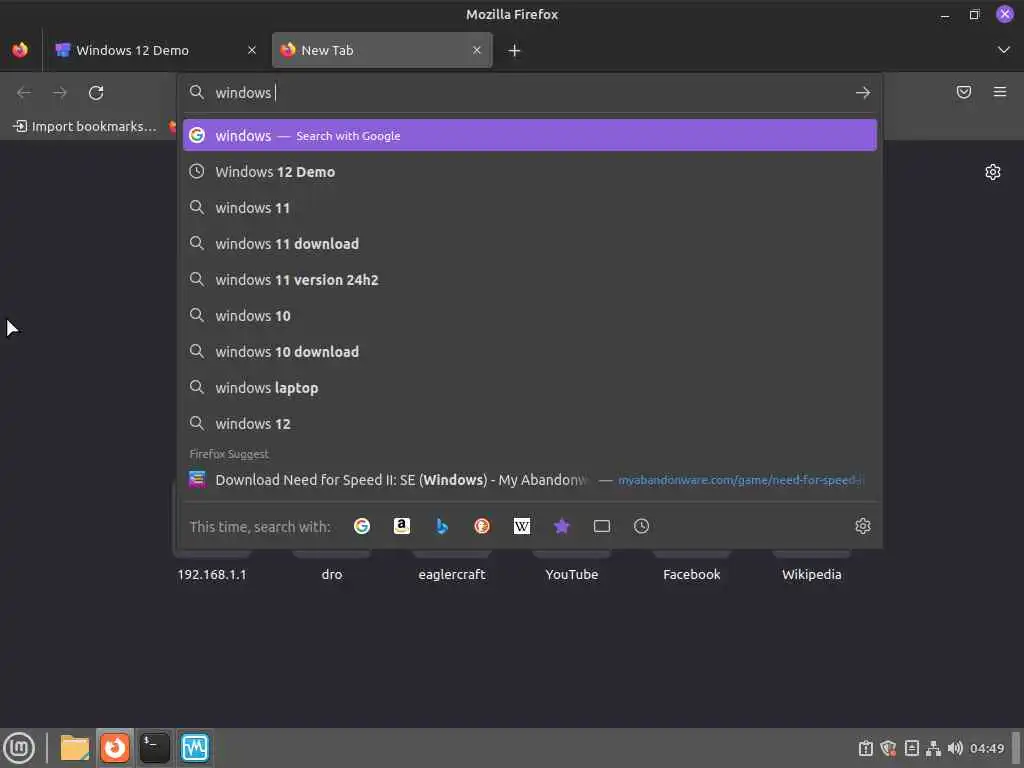The width and height of the screenshot is (1024, 768).
Task: Search this time with DuckDuckGo icon
Action: coord(482,526)
